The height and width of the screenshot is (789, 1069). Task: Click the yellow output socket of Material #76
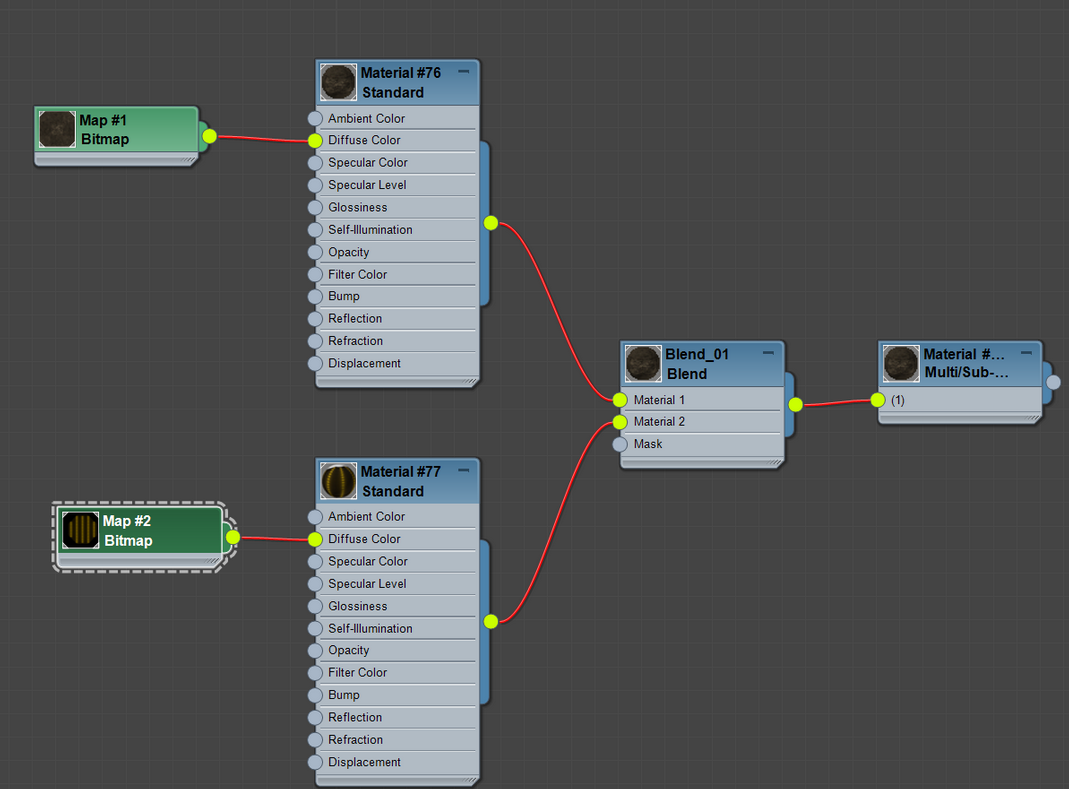pyautogui.click(x=491, y=223)
